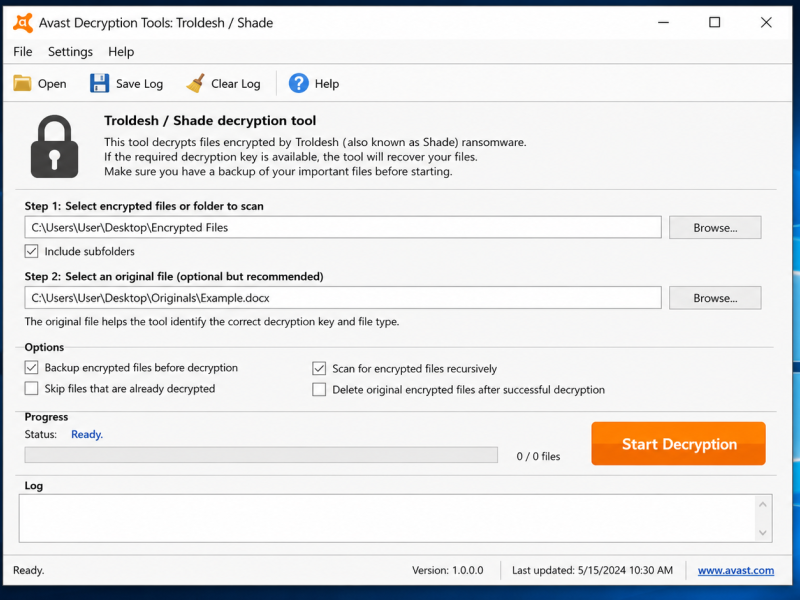Click the Clear Log broom icon
This screenshot has height=600, width=800.
[x=195, y=83]
